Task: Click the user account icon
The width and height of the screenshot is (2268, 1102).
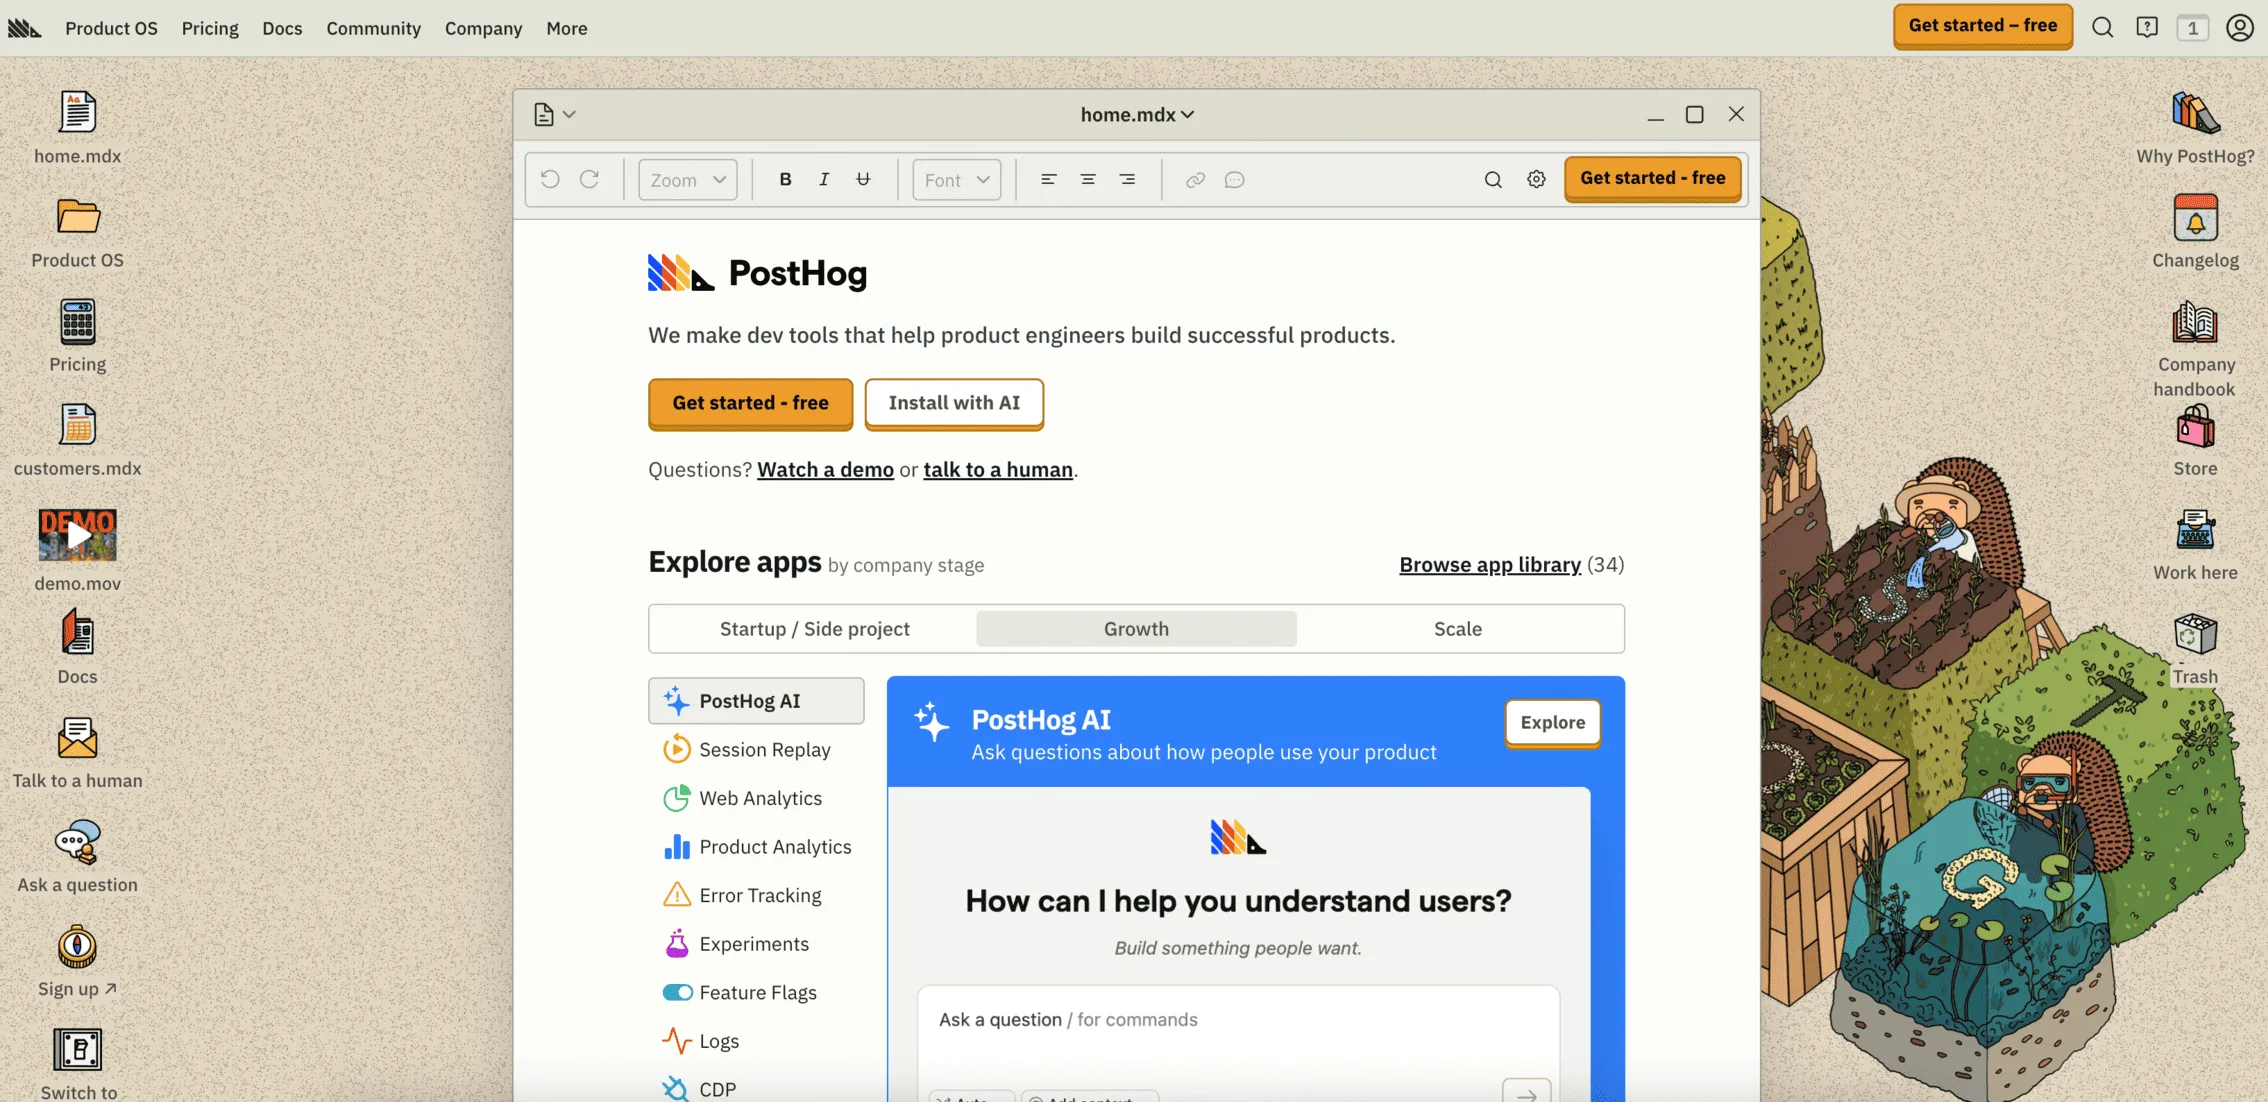Action: click(x=2239, y=28)
